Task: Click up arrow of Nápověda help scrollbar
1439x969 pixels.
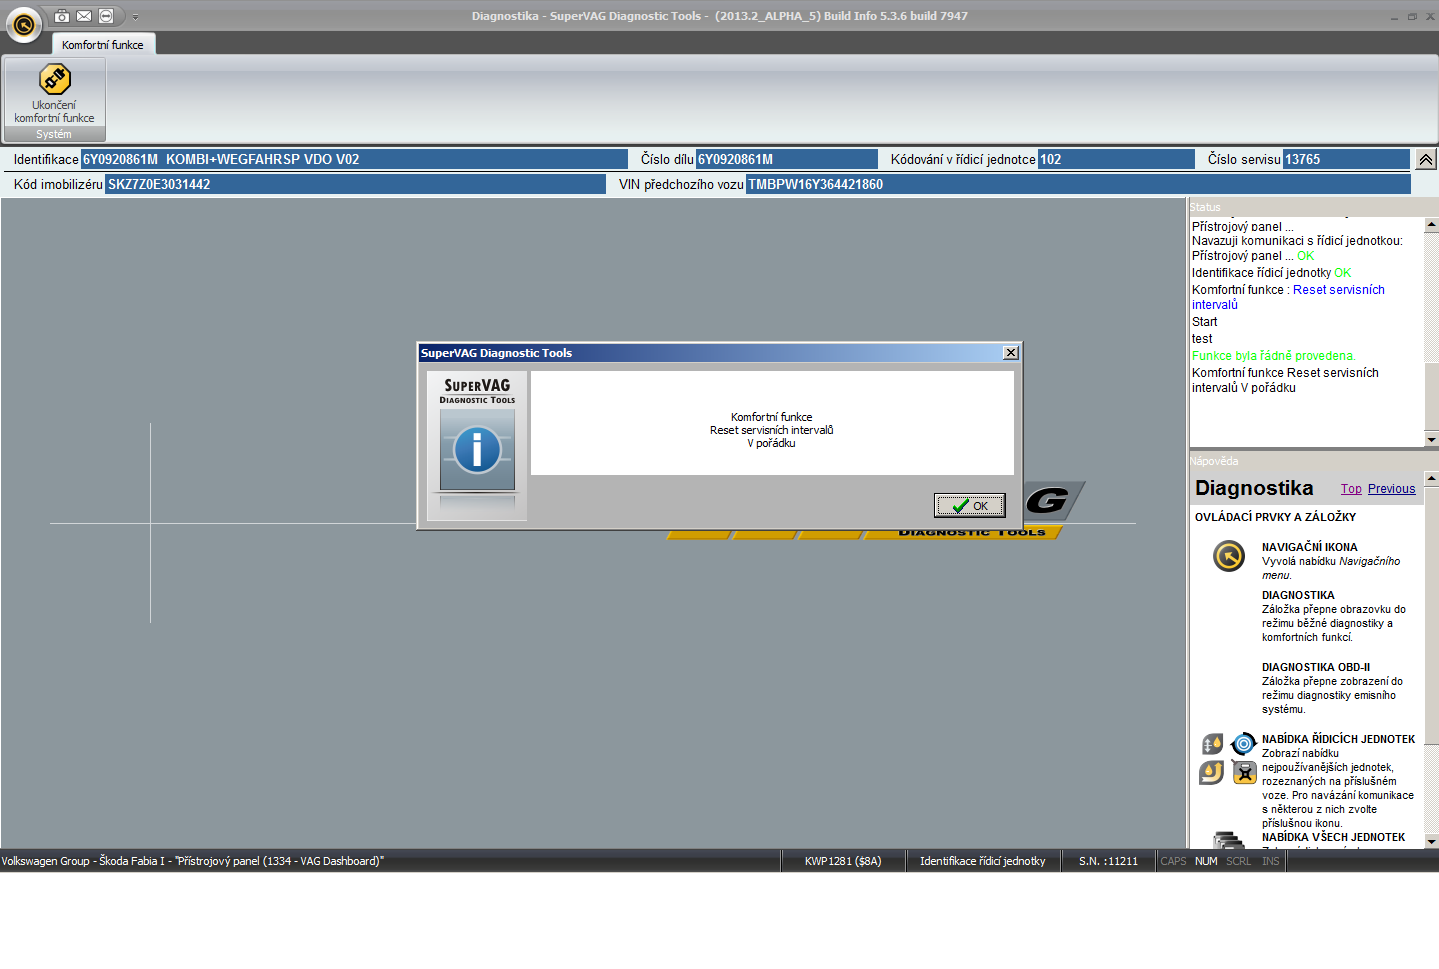Action: tap(1431, 479)
